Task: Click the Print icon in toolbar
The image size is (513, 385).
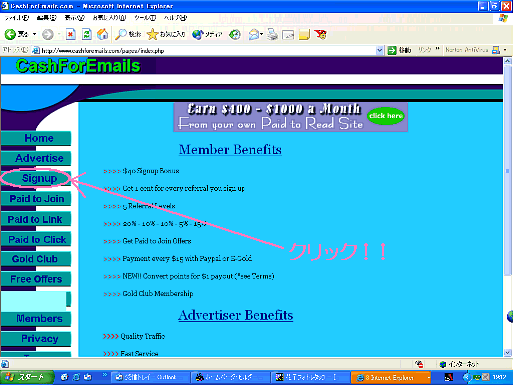Action: pyautogui.click(x=272, y=34)
